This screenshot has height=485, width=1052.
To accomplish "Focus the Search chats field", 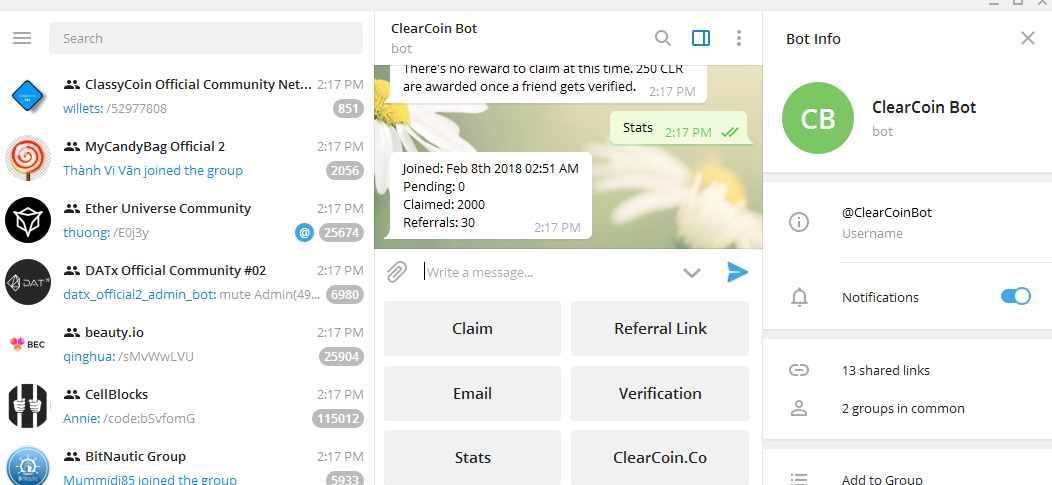I will point(206,38).
